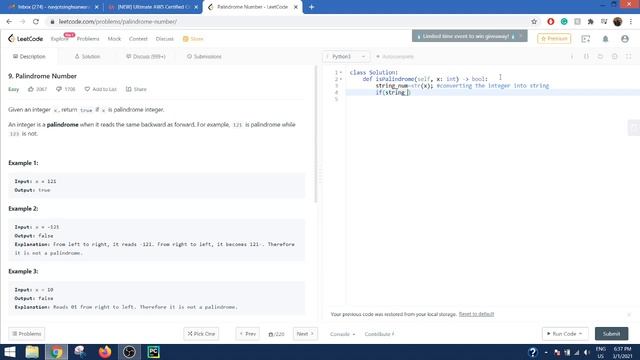This screenshot has height=360, width=640.
Task: Click Add to List heart
Action: click(x=100, y=89)
